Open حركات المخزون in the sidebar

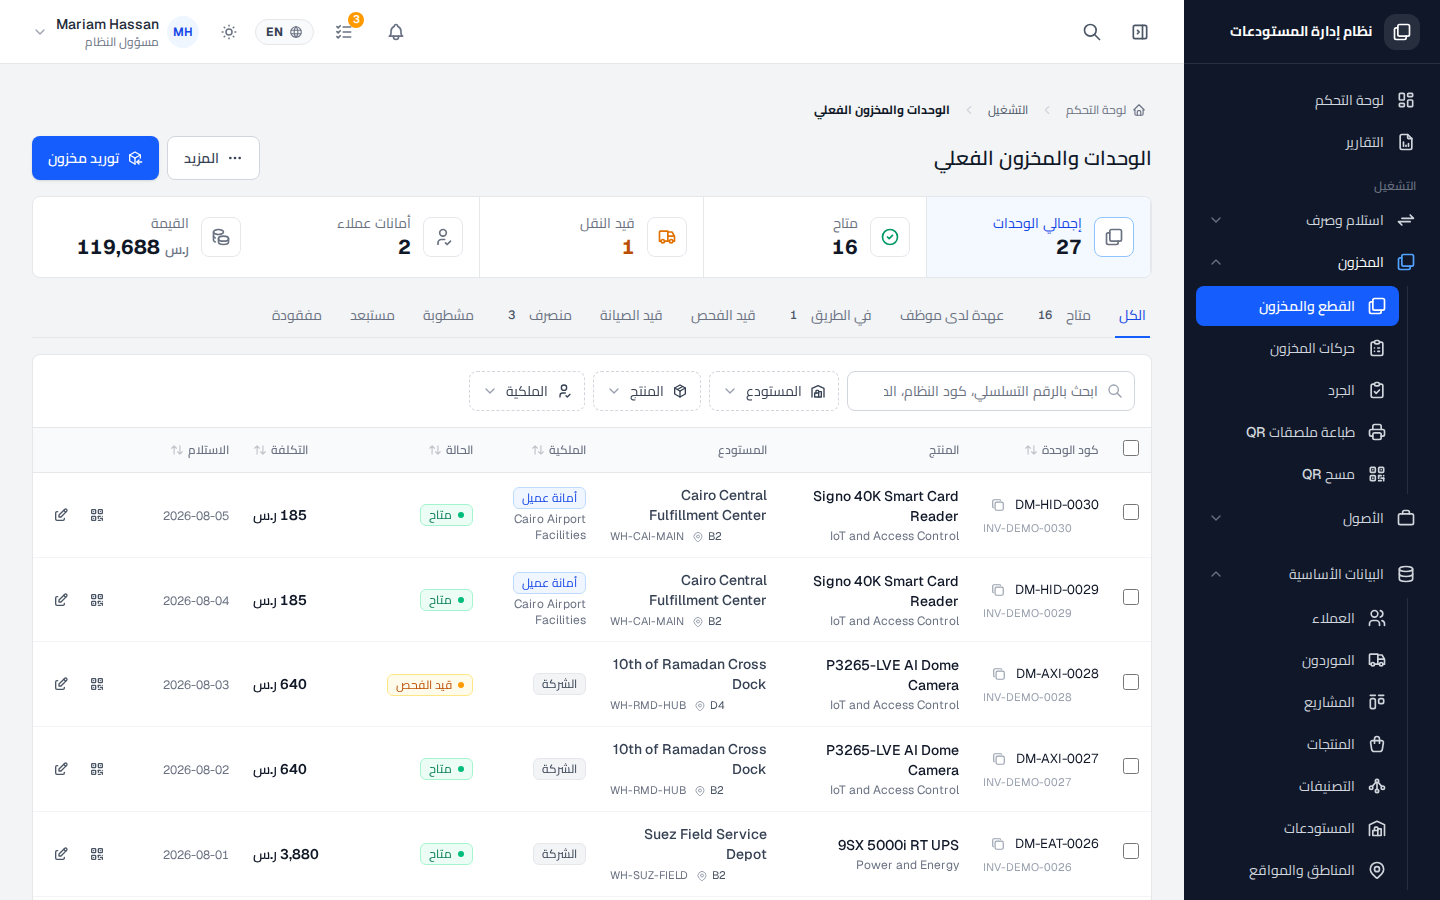coord(1297,348)
